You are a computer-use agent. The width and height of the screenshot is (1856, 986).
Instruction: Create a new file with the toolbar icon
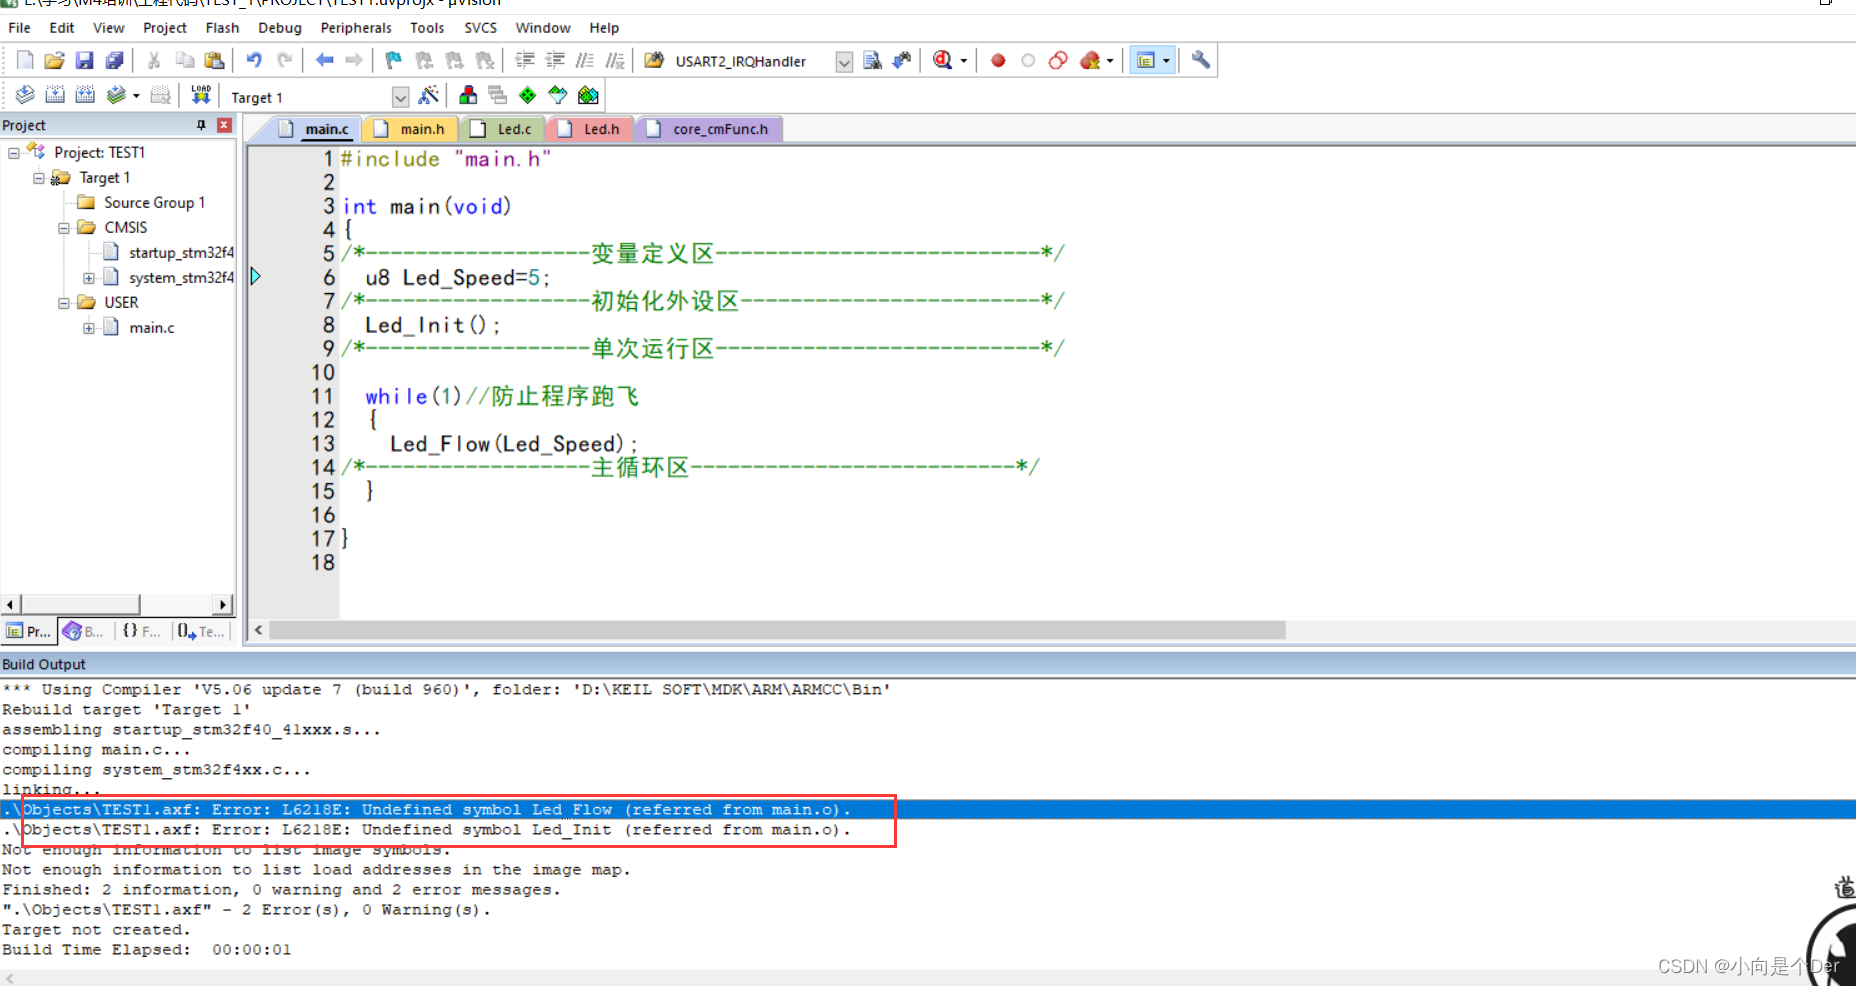coord(25,60)
